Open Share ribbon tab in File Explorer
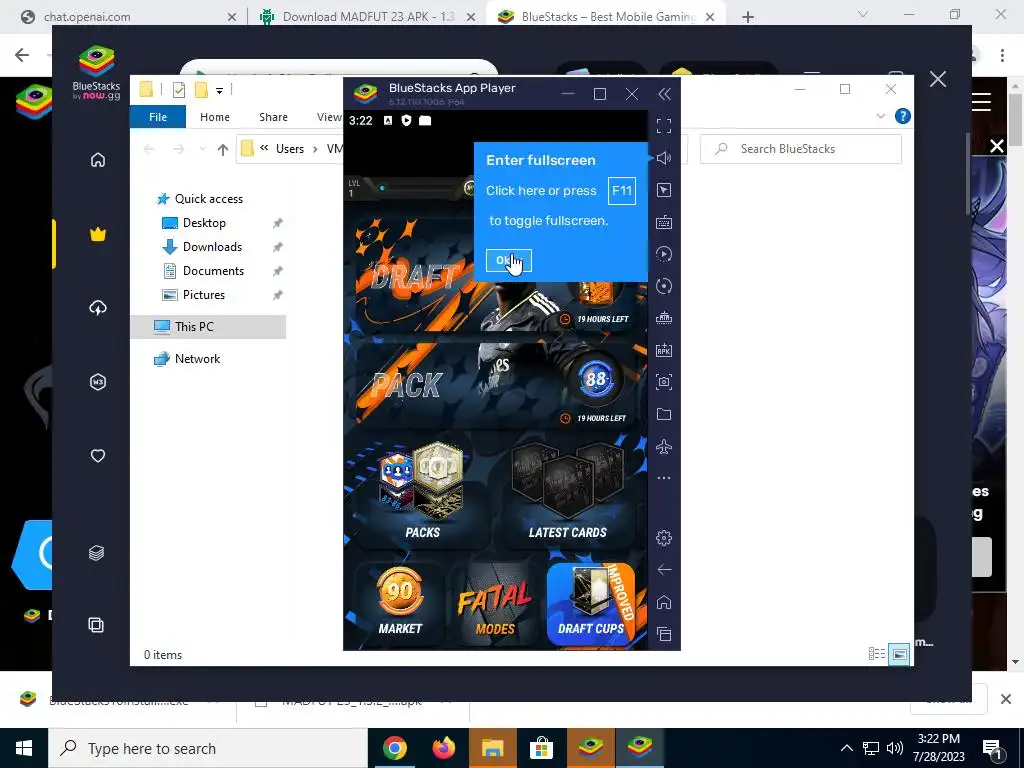The image size is (1024, 768). [x=273, y=117]
